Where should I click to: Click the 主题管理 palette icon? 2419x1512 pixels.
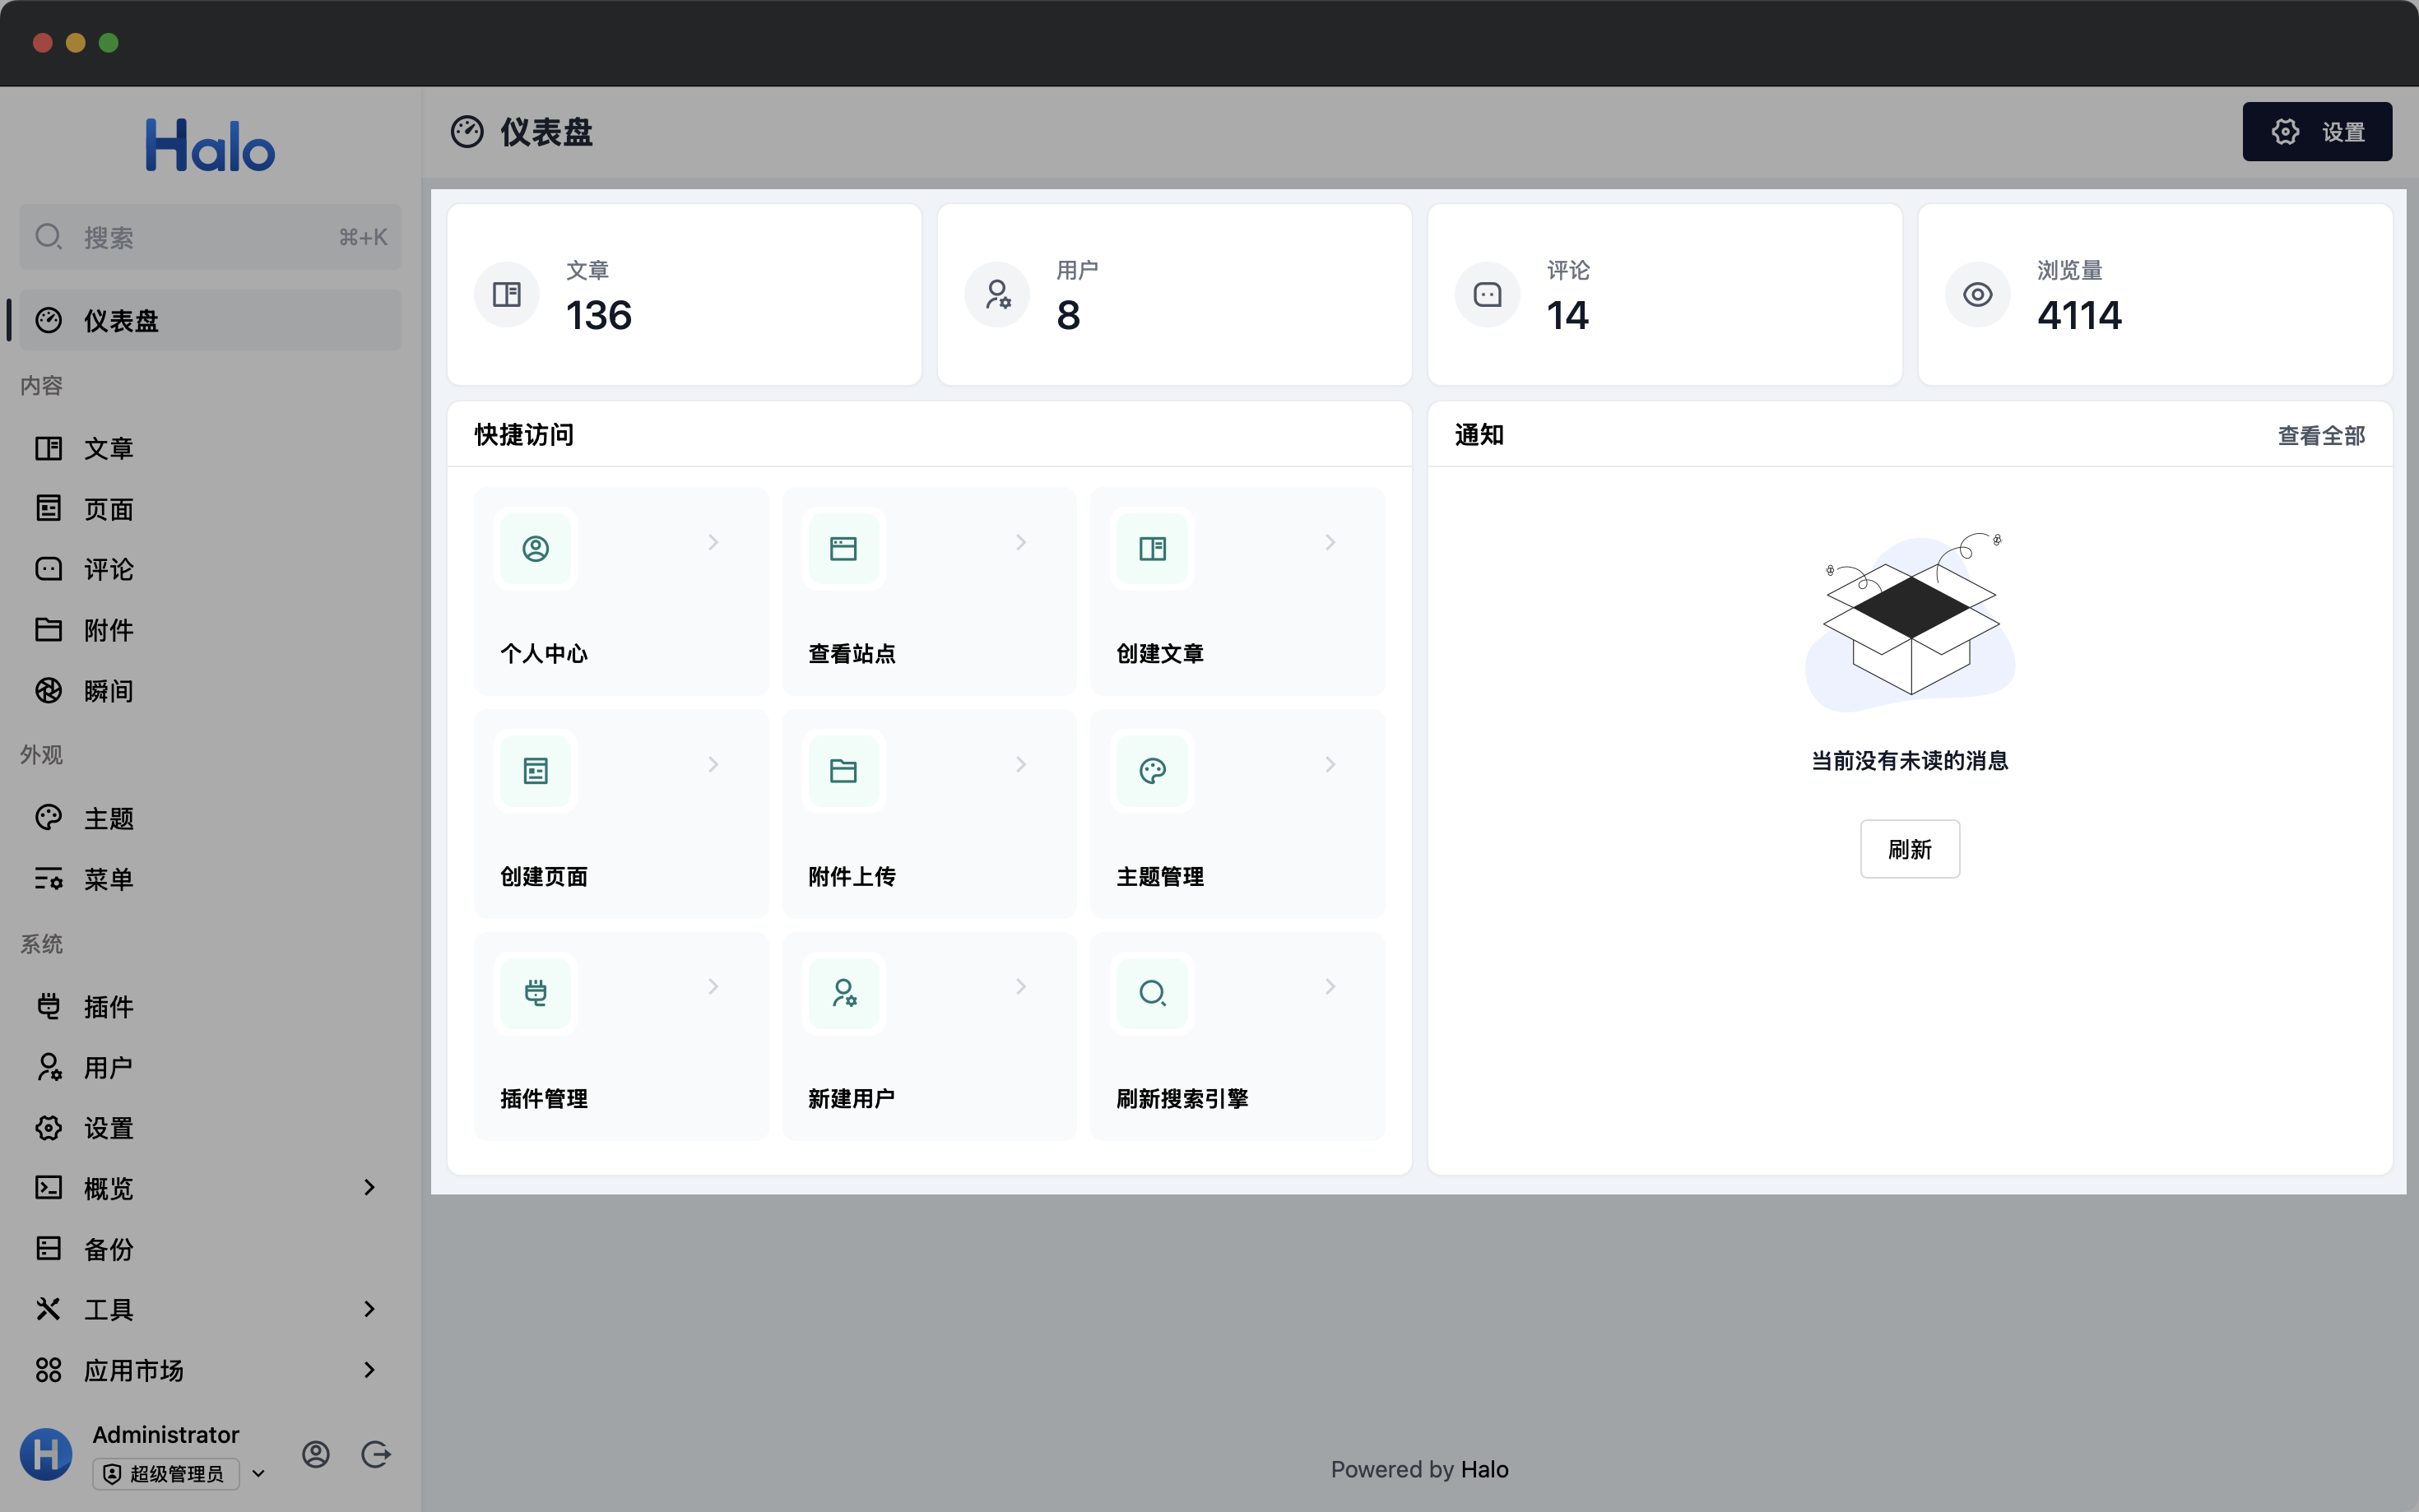1152,771
